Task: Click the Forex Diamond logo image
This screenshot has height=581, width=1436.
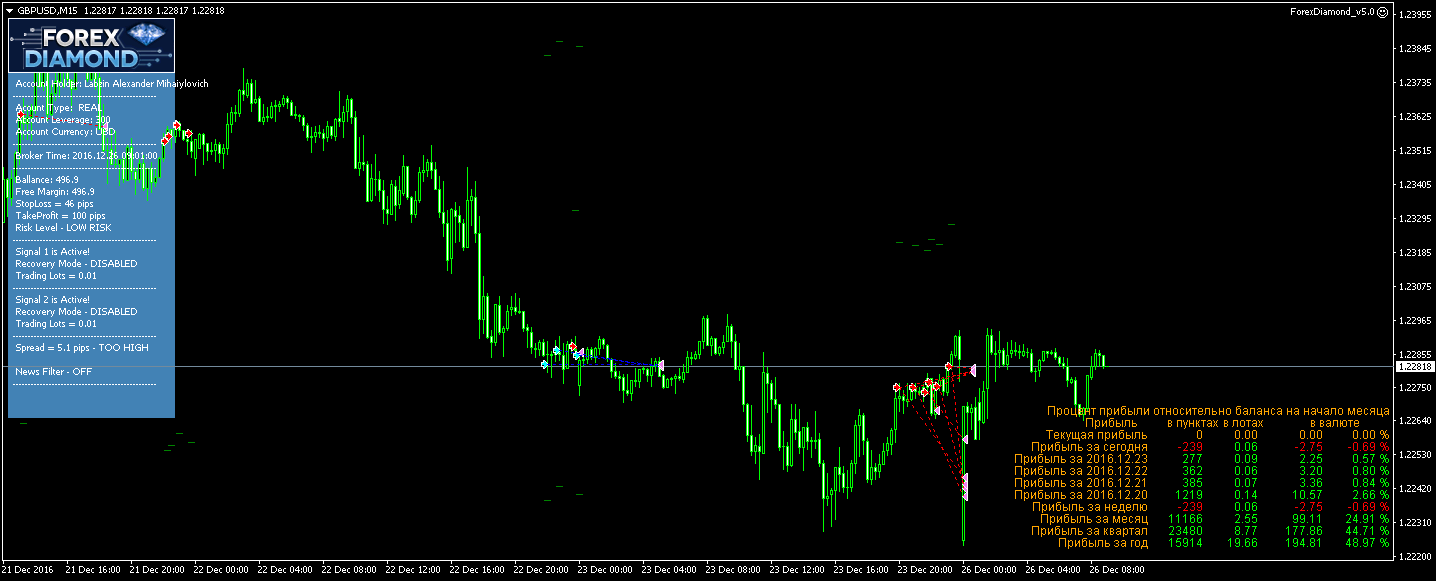Action: pos(92,46)
